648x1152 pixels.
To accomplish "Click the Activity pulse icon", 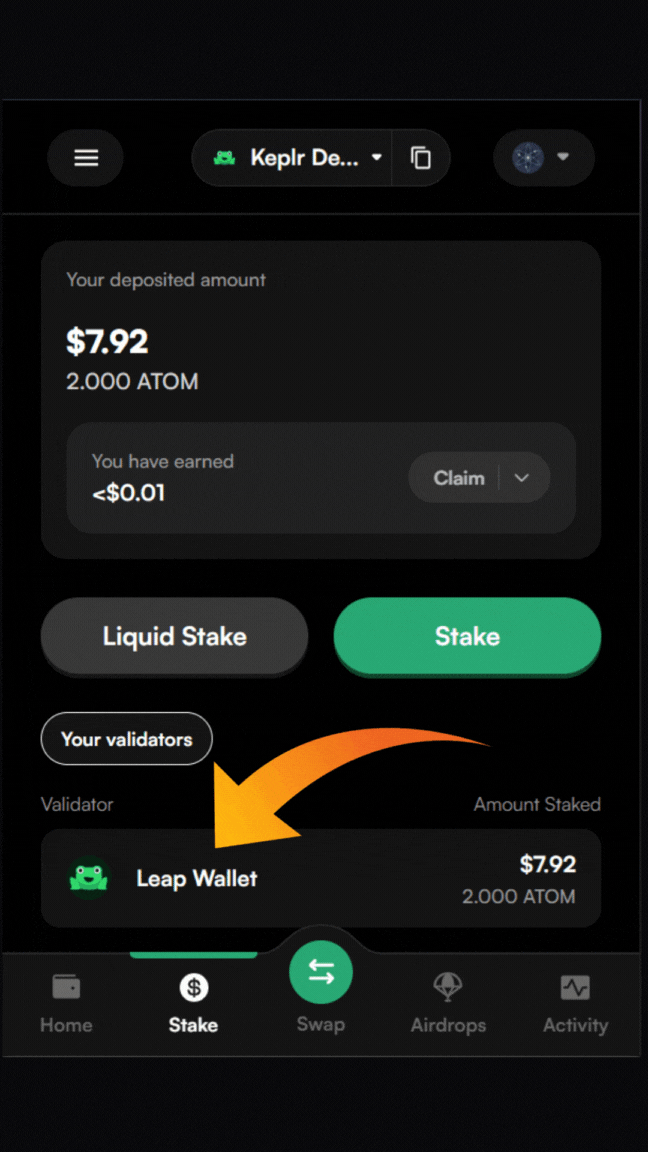I will point(575,988).
